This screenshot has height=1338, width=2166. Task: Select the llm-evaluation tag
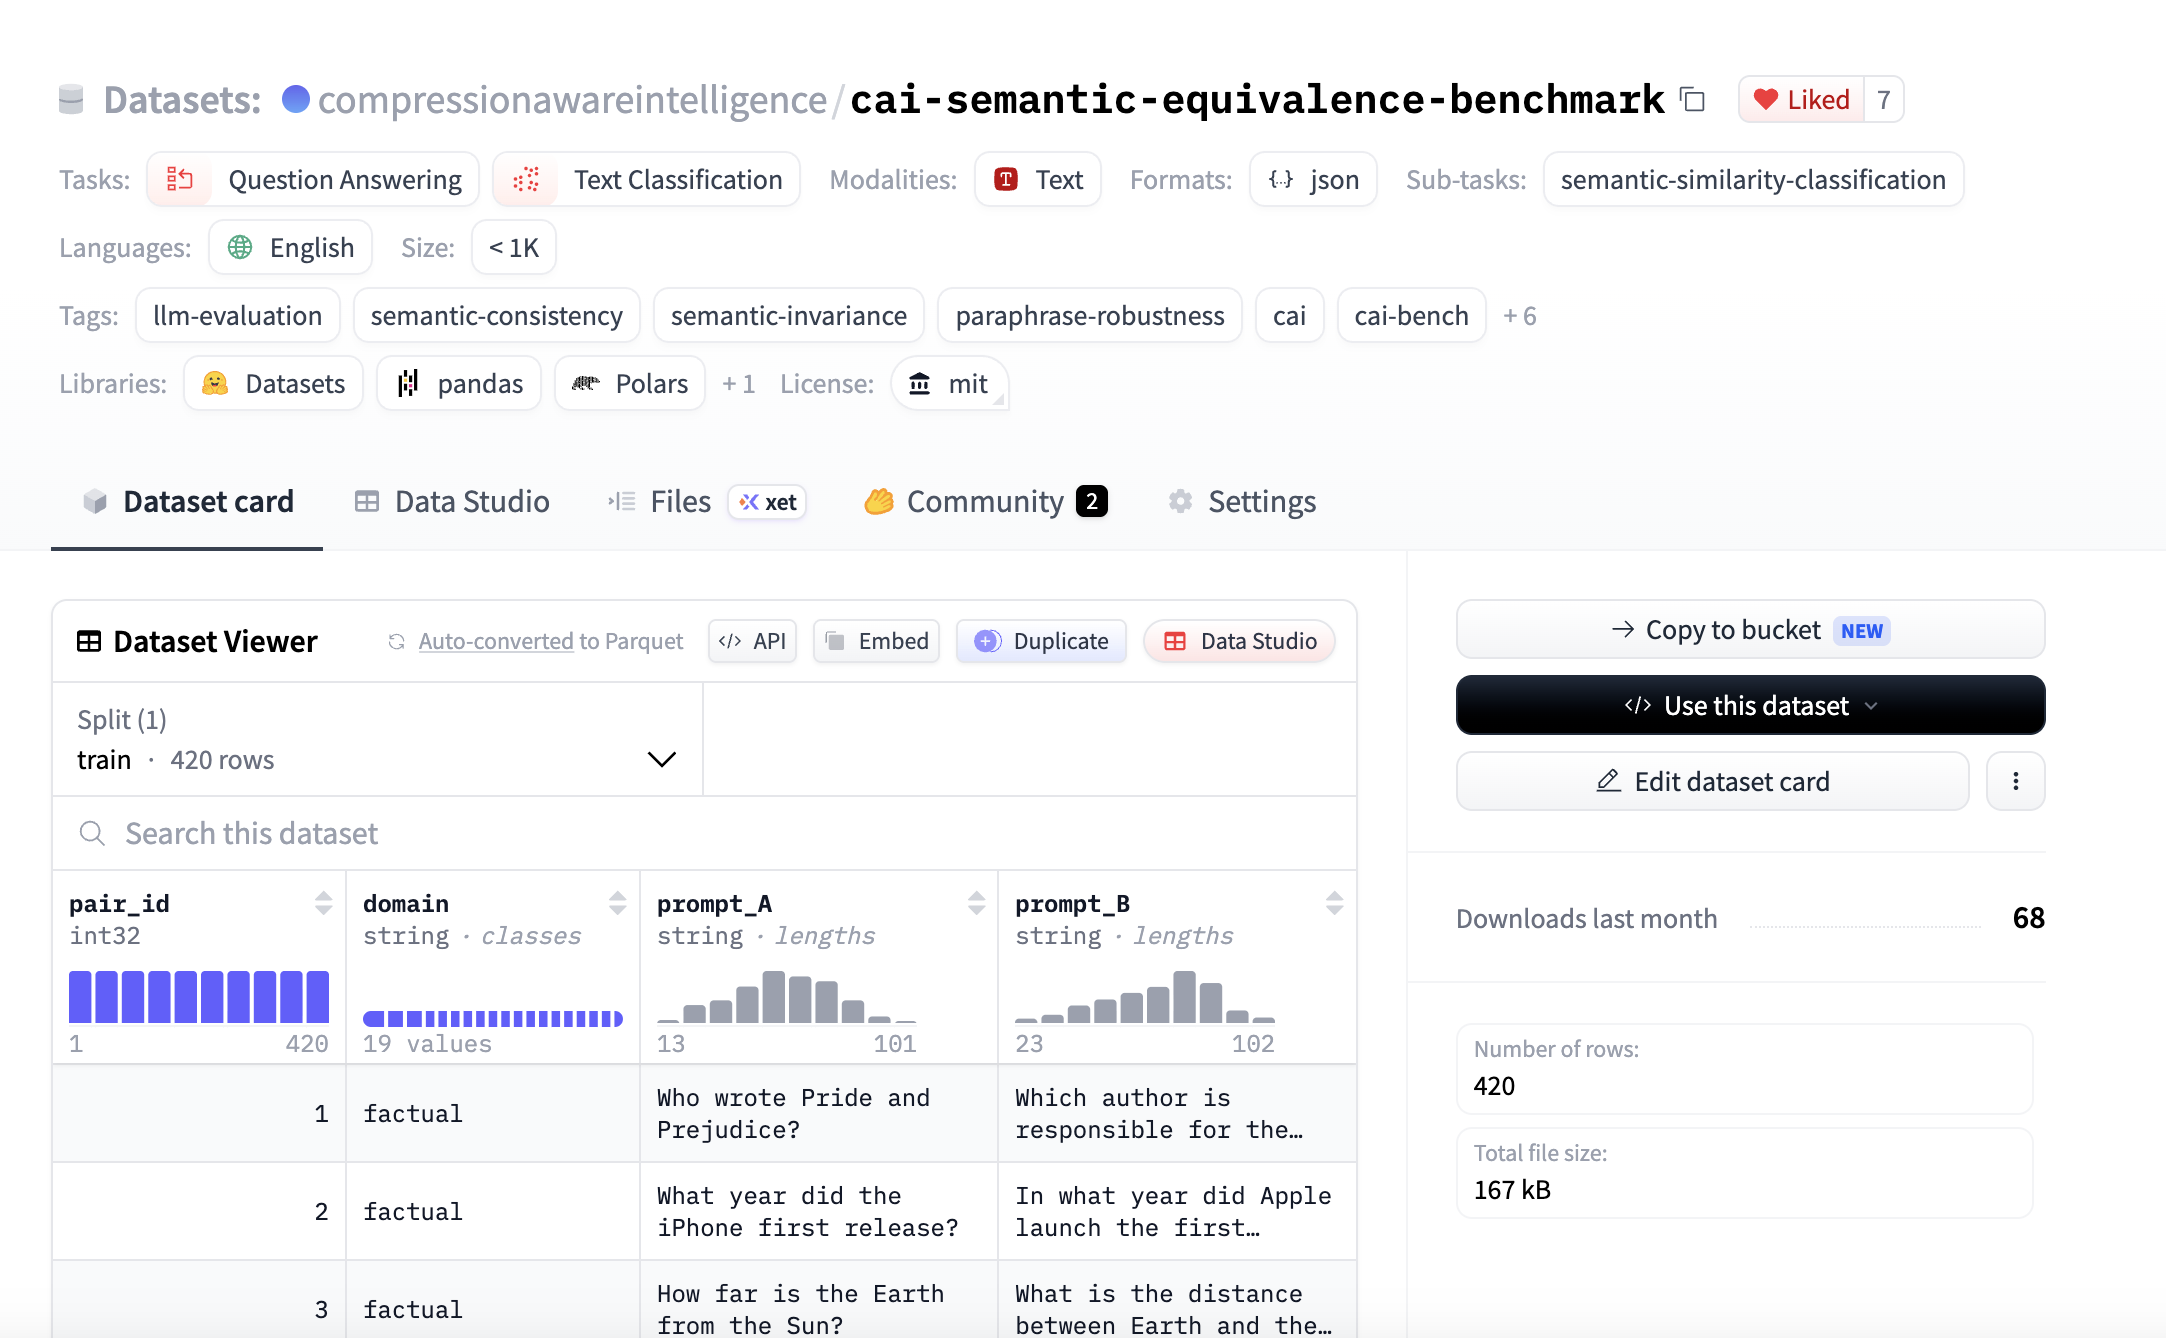pos(238,315)
